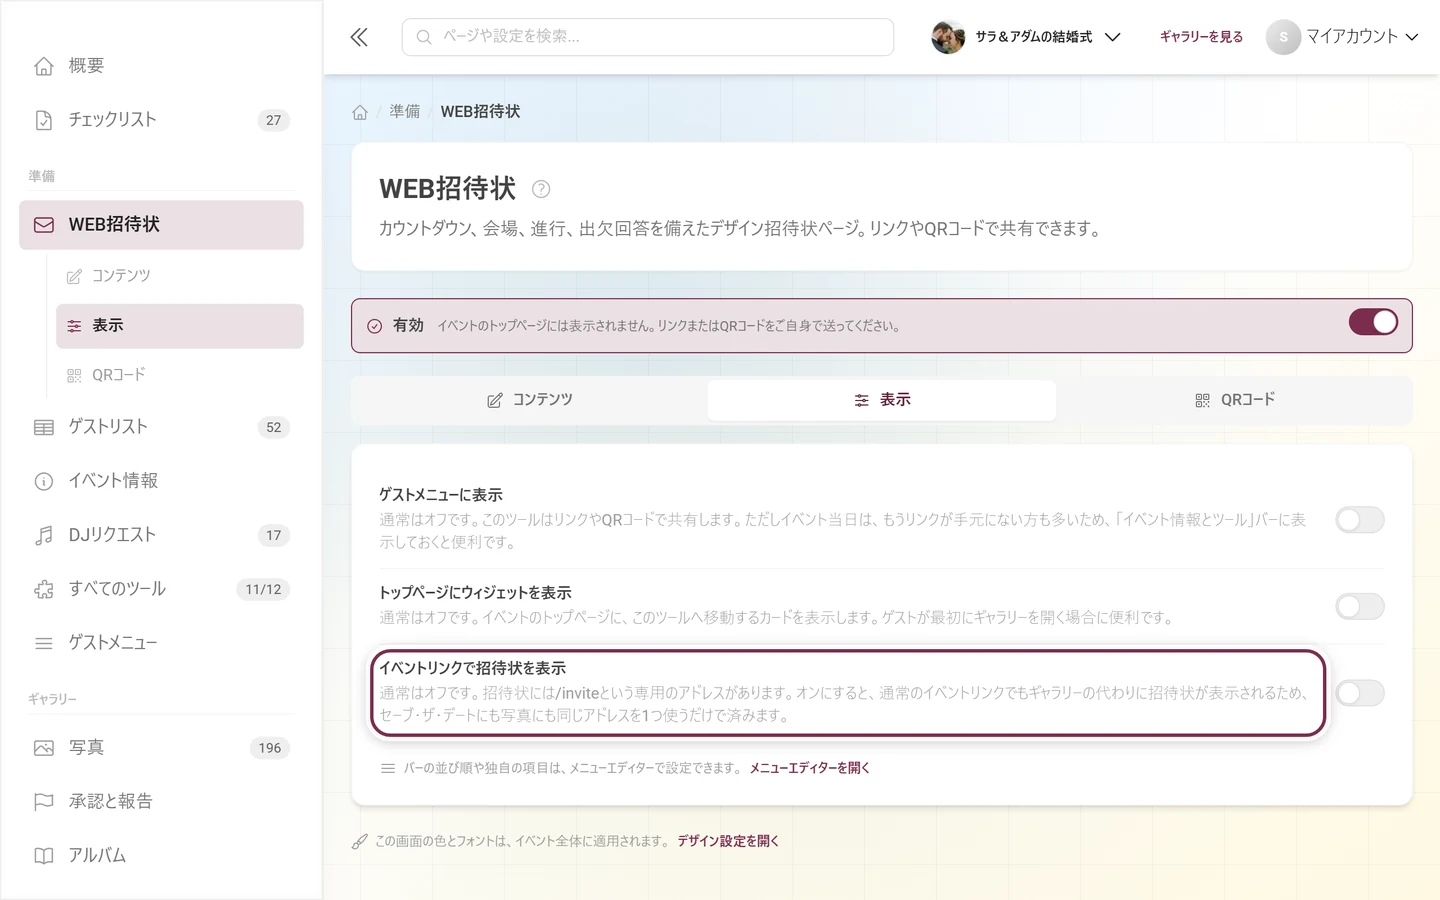Open イベント情報 in the sidebar
Screen dimensions: 1440x900
click(x=161, y=481)
